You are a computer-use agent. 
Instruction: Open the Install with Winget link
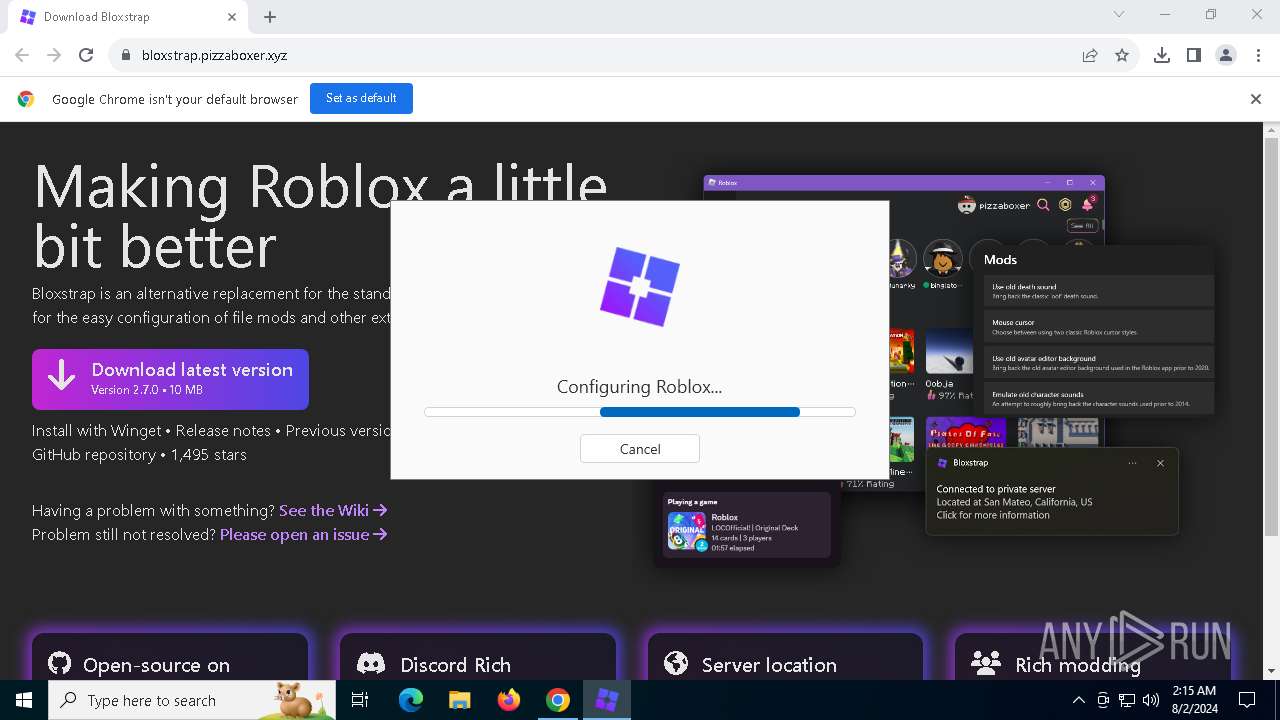tap(96, 430)
